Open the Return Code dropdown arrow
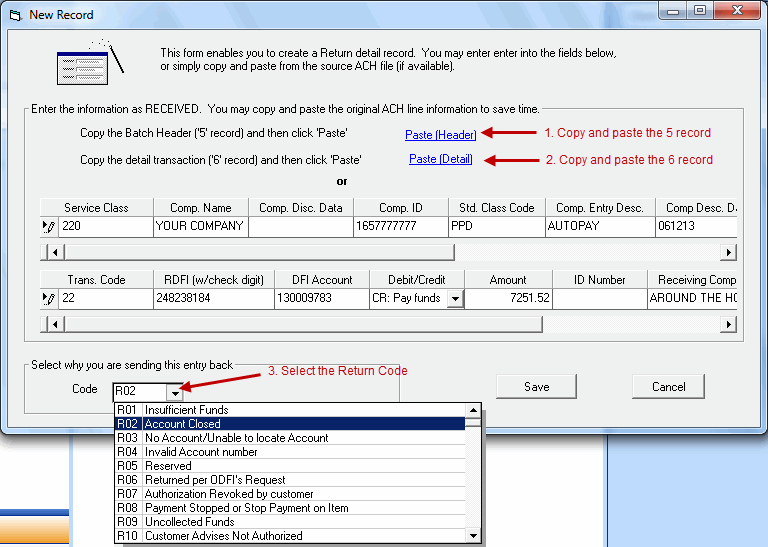Image resolution: width=768 pixels, height=547 pixels. coord(175,393)
